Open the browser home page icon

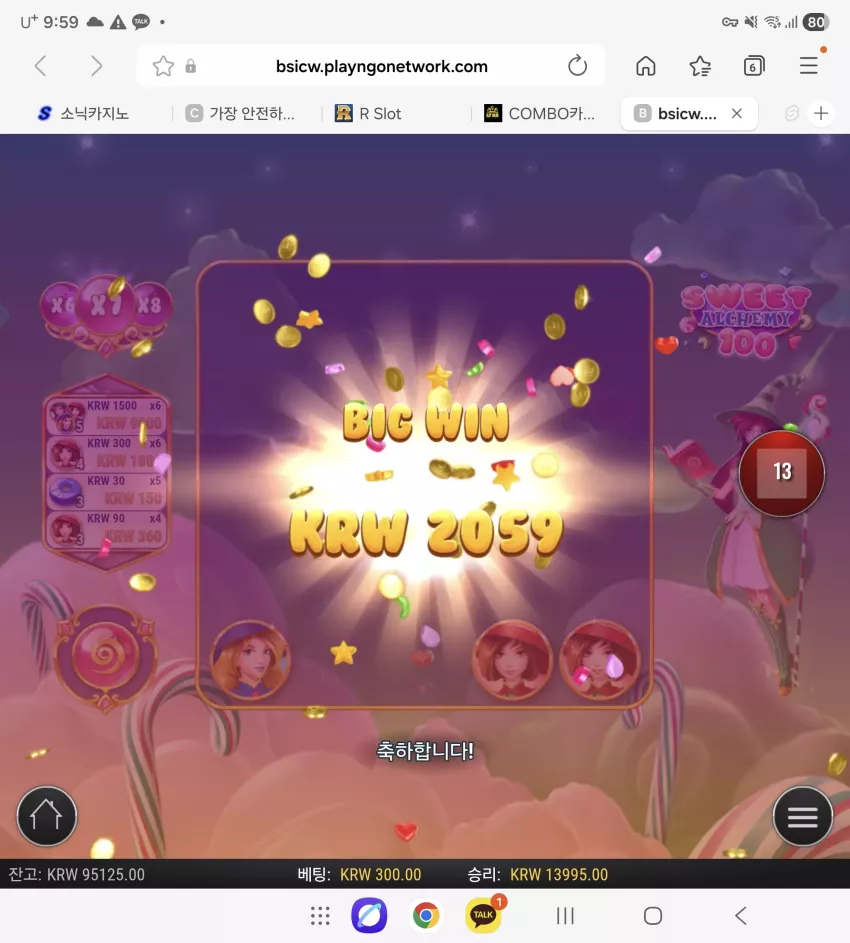coord(645,66)
